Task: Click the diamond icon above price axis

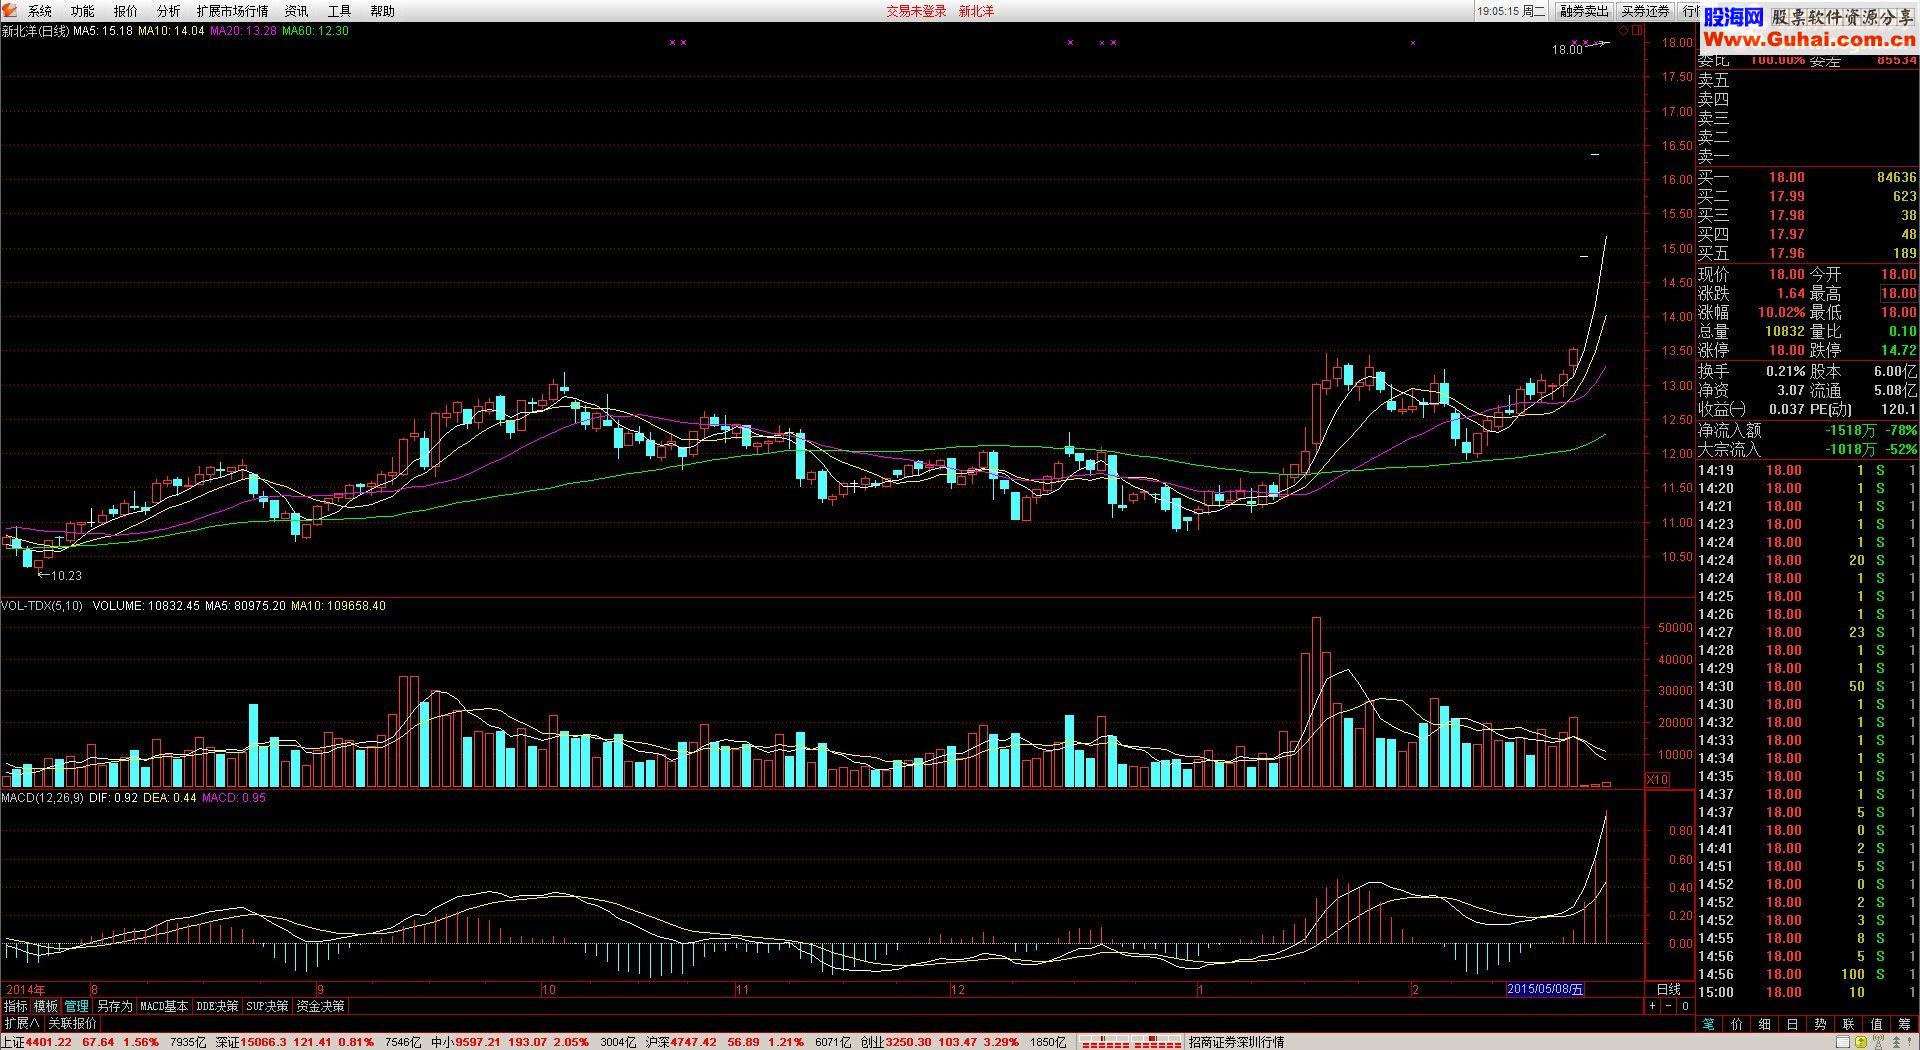Action: (1623, 31)
